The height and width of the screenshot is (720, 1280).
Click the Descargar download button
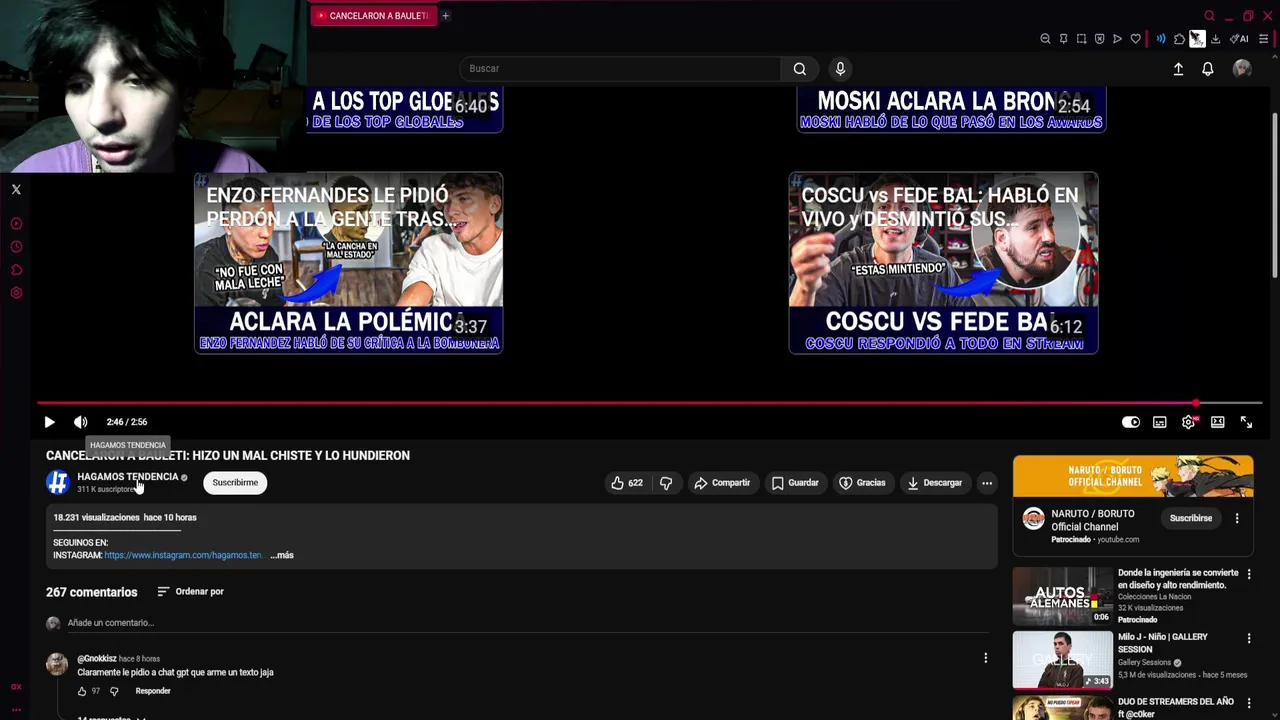tap(934, 483)
